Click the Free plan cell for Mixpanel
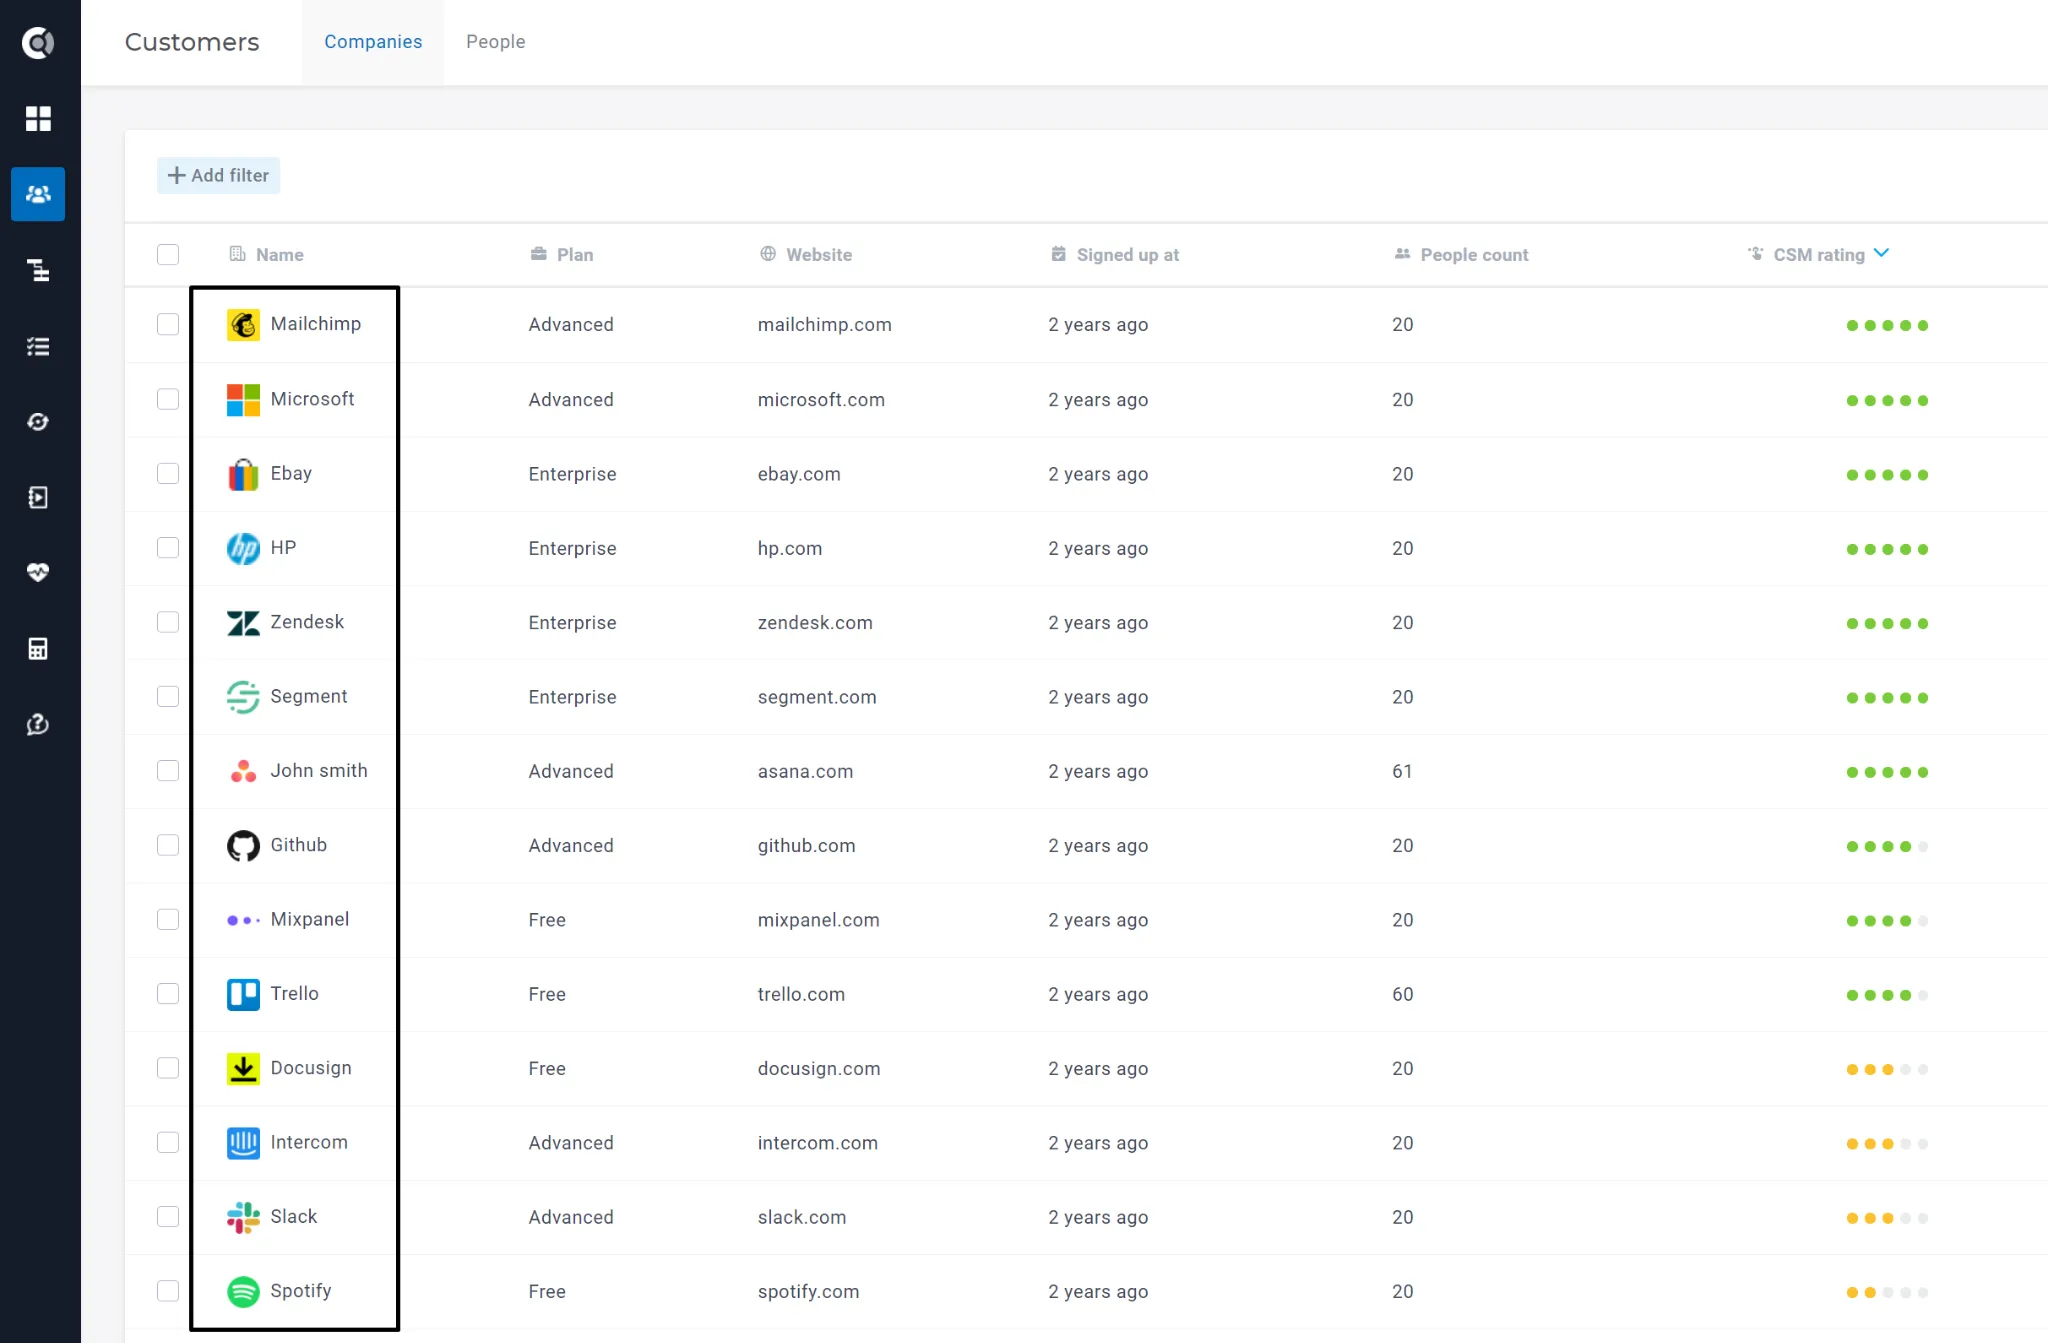This screenshot has width=2048, height=1343. [x=547, y=920]
